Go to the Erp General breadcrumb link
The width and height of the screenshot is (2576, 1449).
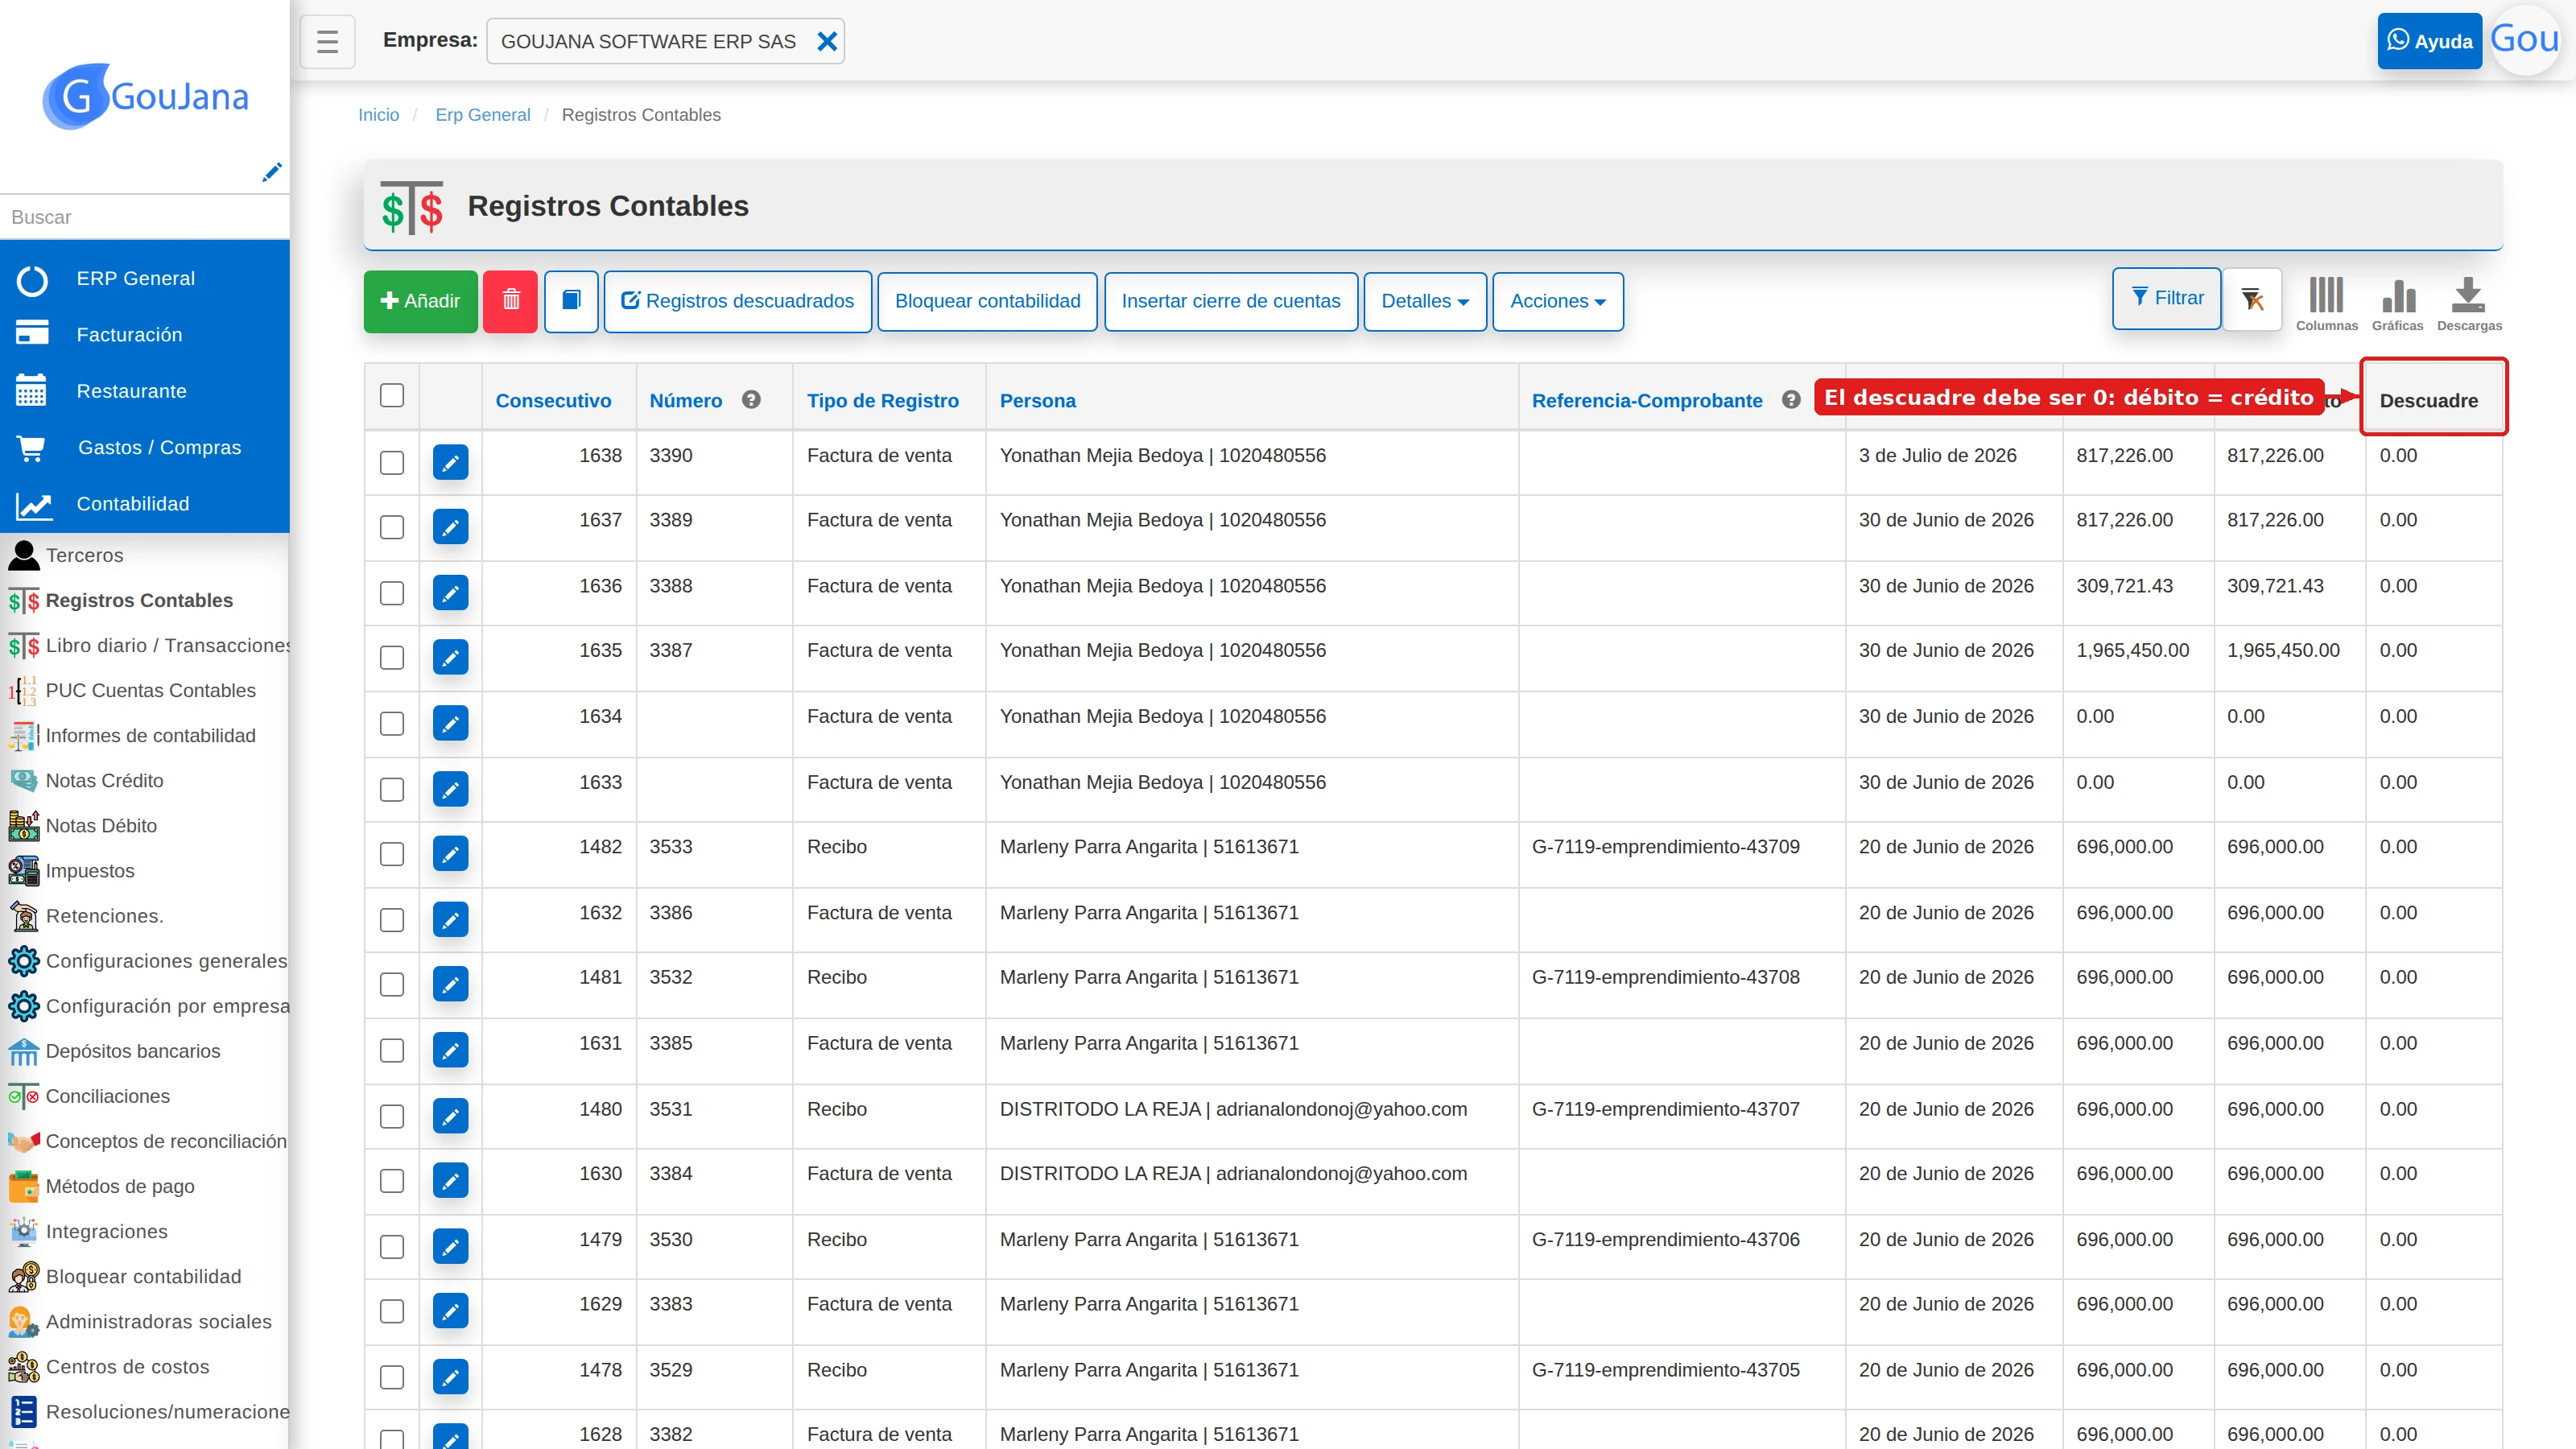pos(482,115)
